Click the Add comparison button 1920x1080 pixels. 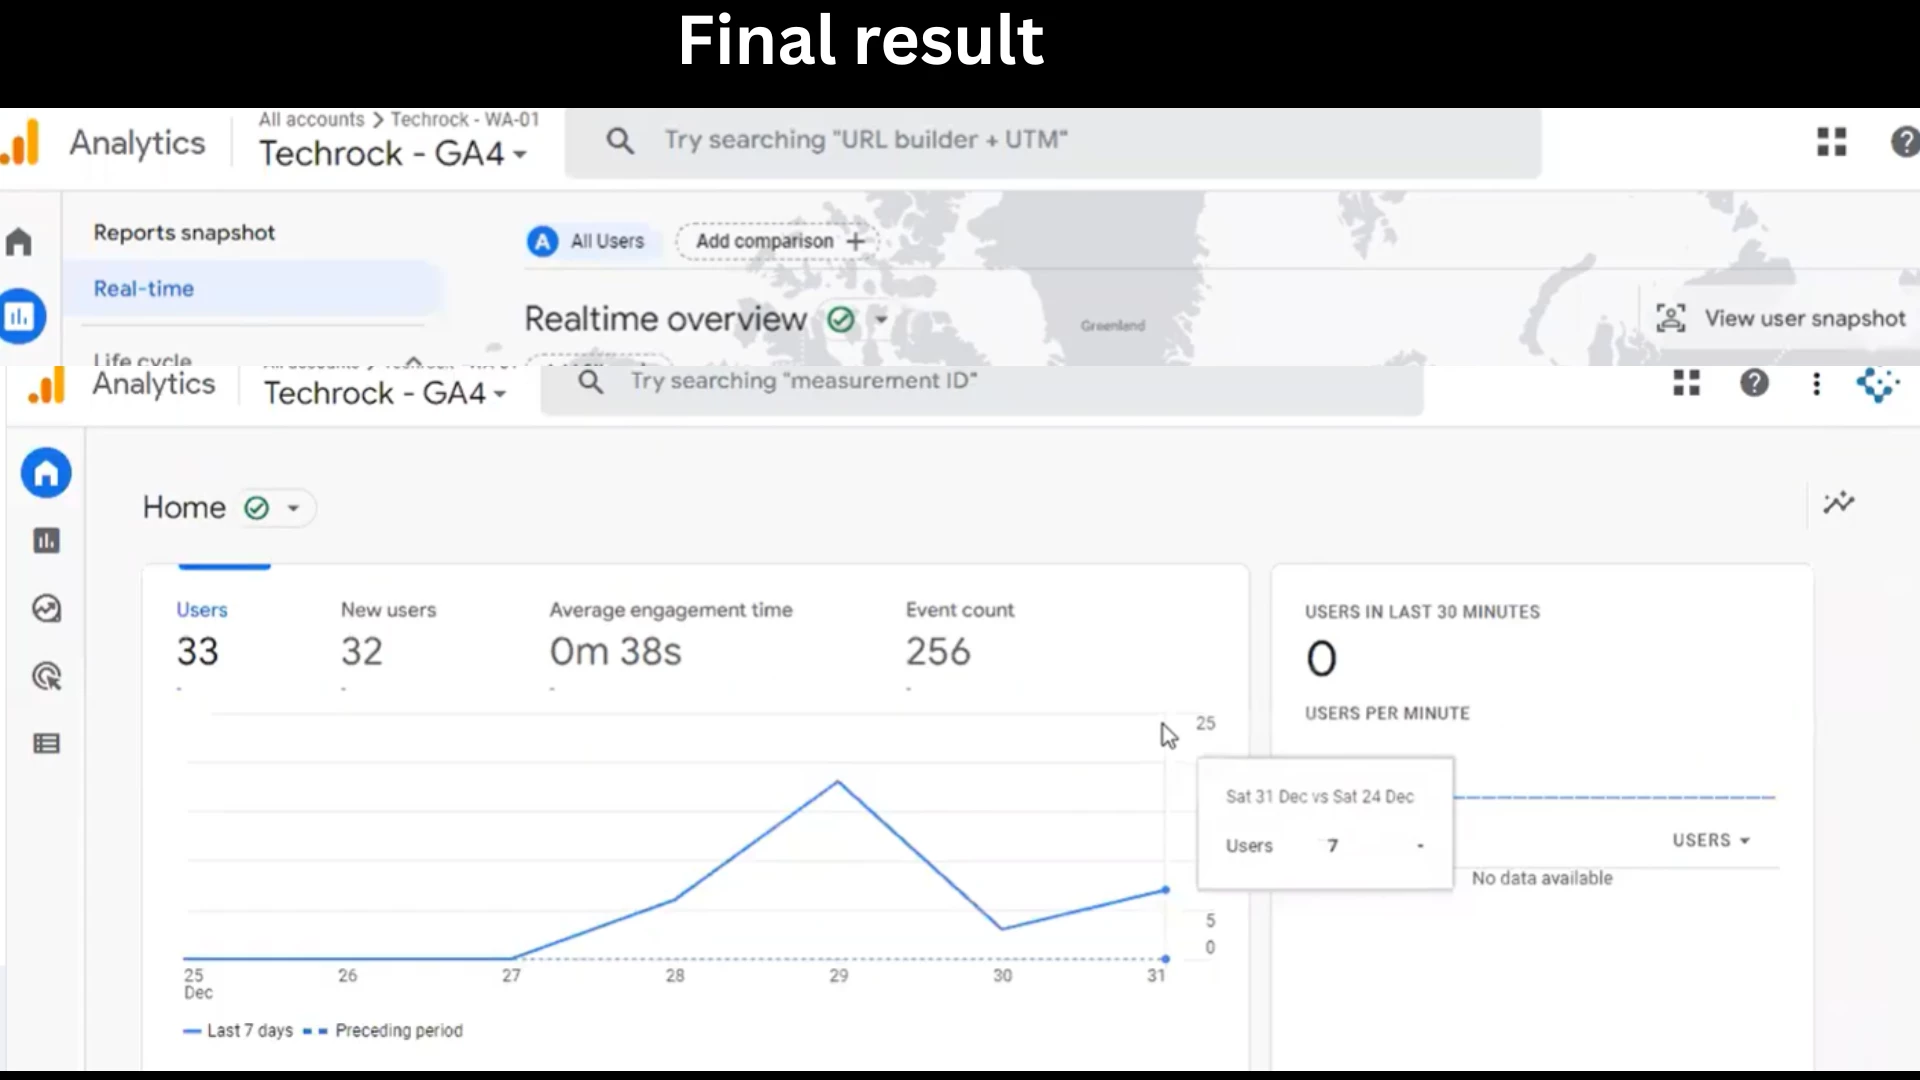[x=777, y=241]
